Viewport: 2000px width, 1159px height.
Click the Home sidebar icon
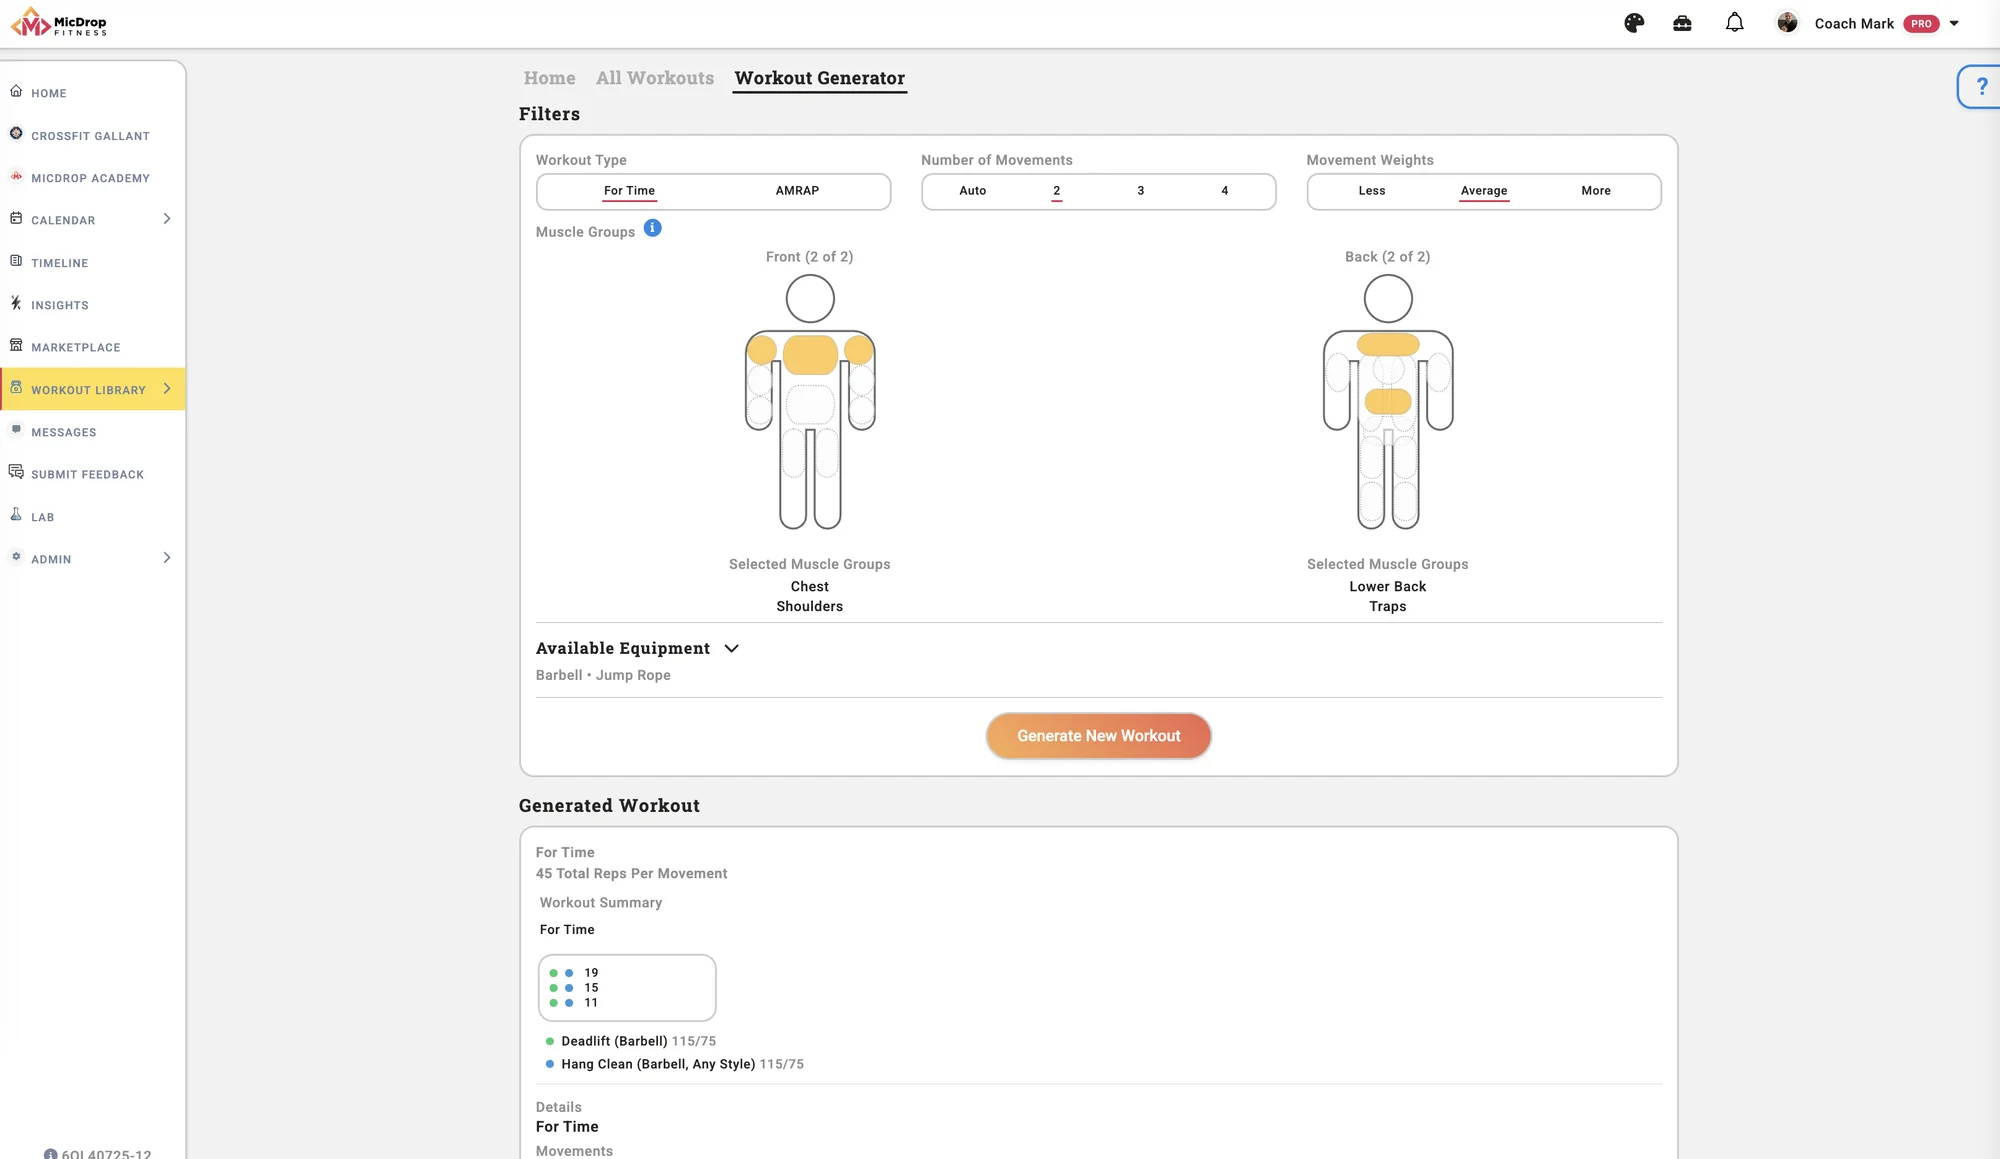click(x=16, y=91)
